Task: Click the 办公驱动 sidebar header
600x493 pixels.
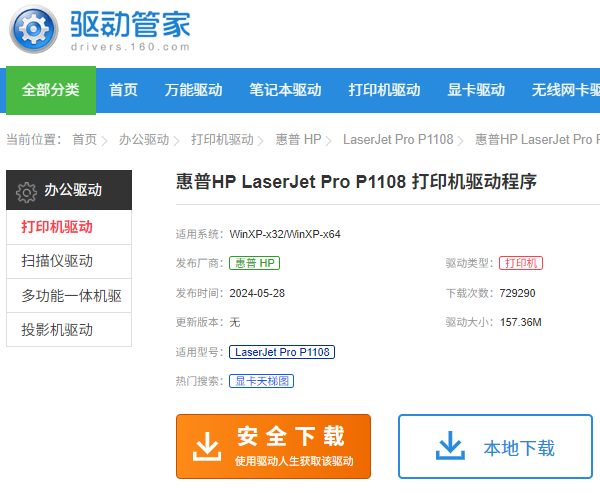Action: pos(69,190)
